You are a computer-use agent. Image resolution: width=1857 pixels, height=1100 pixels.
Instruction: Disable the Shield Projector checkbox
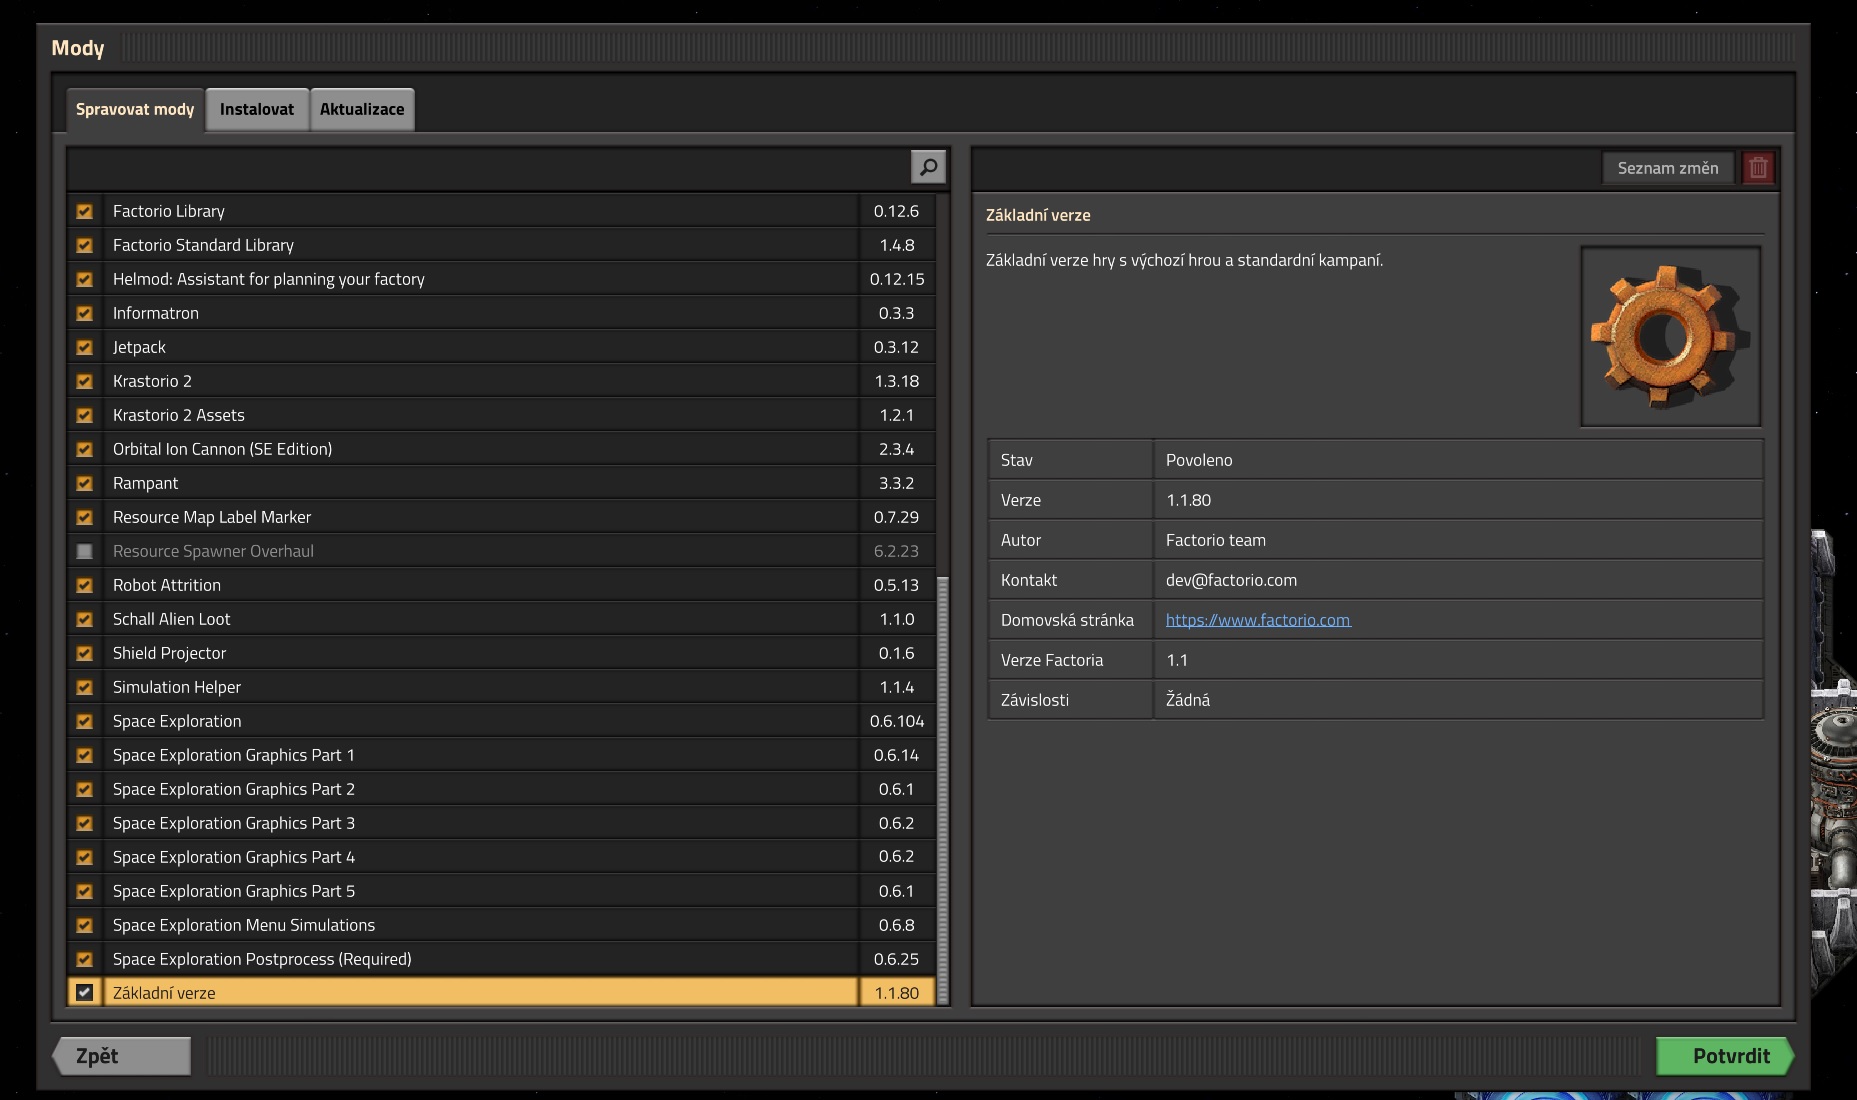coord(85,653)
